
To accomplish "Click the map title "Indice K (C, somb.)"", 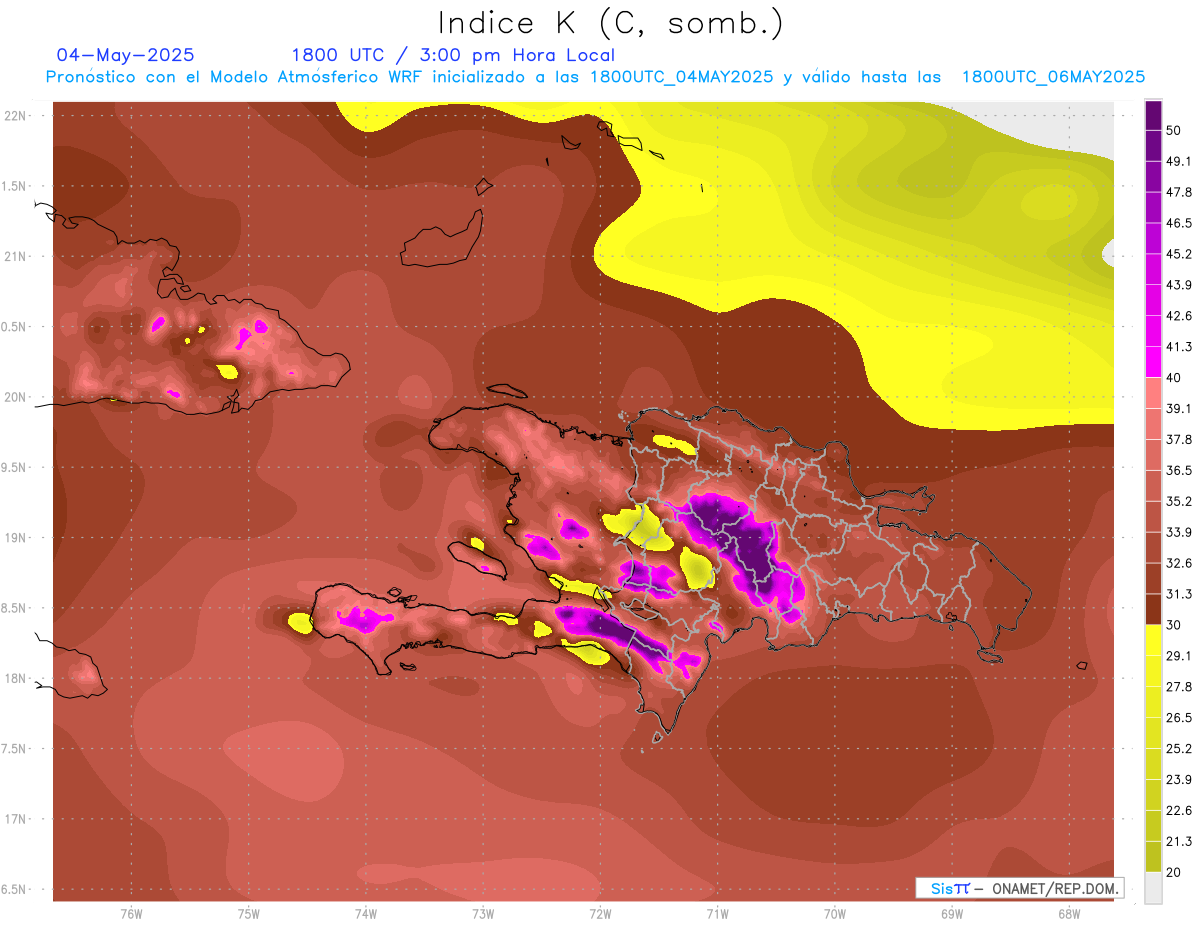I will [x=610, y=22].
